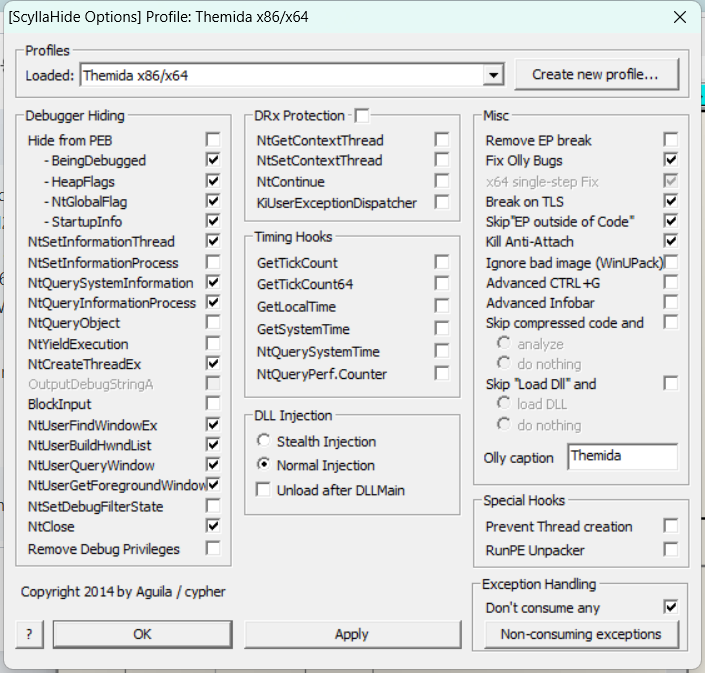Open Non-consuming exceptions dialog
This screenshot has width=705, height=673.
point(581,634)
